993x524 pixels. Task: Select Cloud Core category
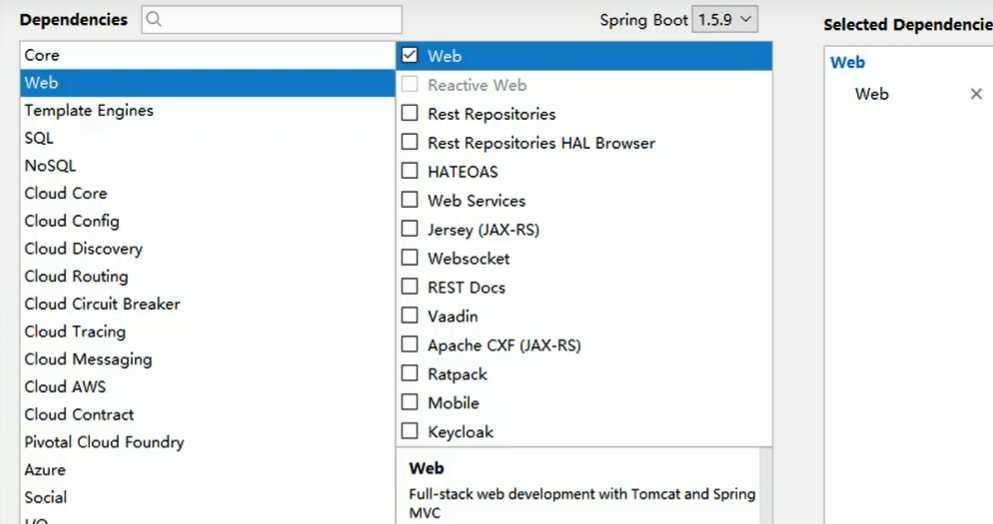pyautogui.click(x=208, y=193)
